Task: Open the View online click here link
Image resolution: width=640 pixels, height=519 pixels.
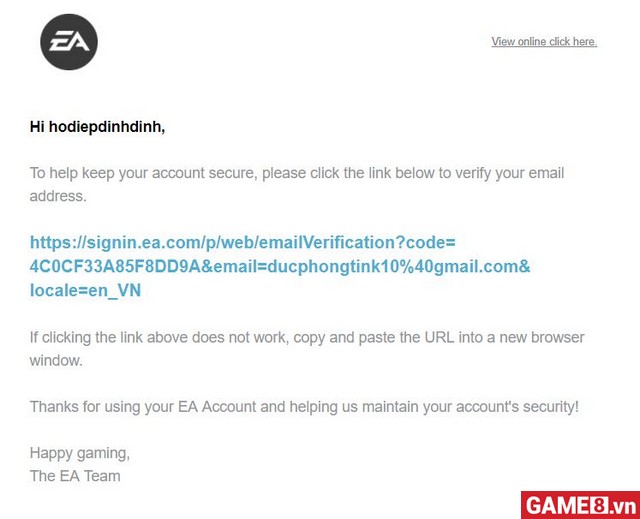Action: coord(544,41)
